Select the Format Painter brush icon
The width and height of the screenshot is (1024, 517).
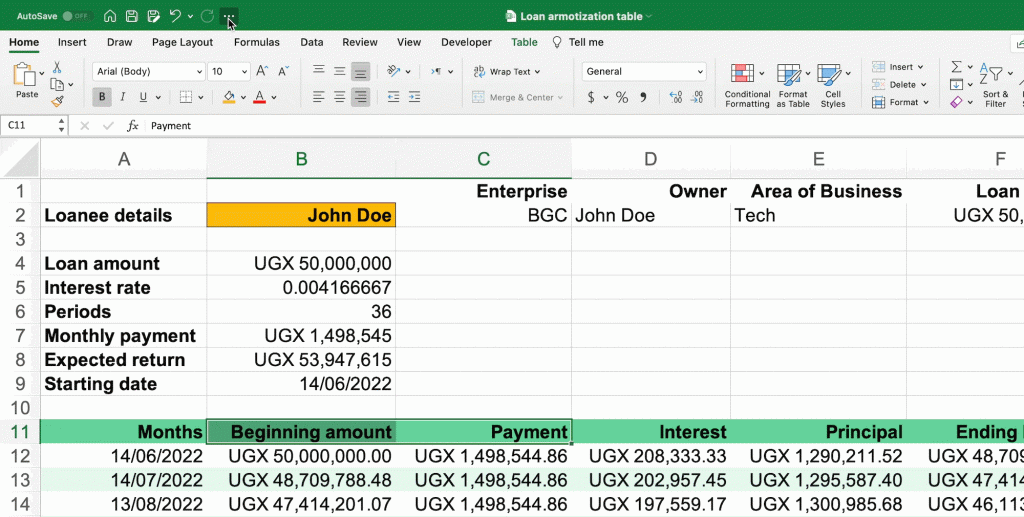58,101
